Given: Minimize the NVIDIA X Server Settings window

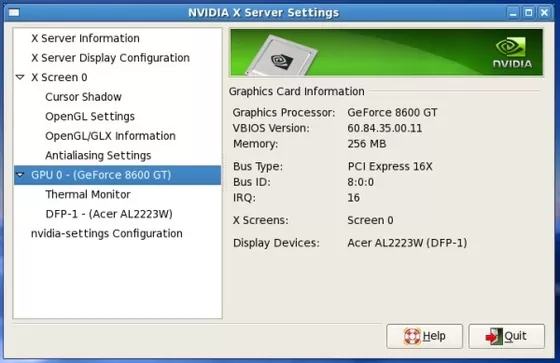Looking at the screenshot, I should point(513,13).
